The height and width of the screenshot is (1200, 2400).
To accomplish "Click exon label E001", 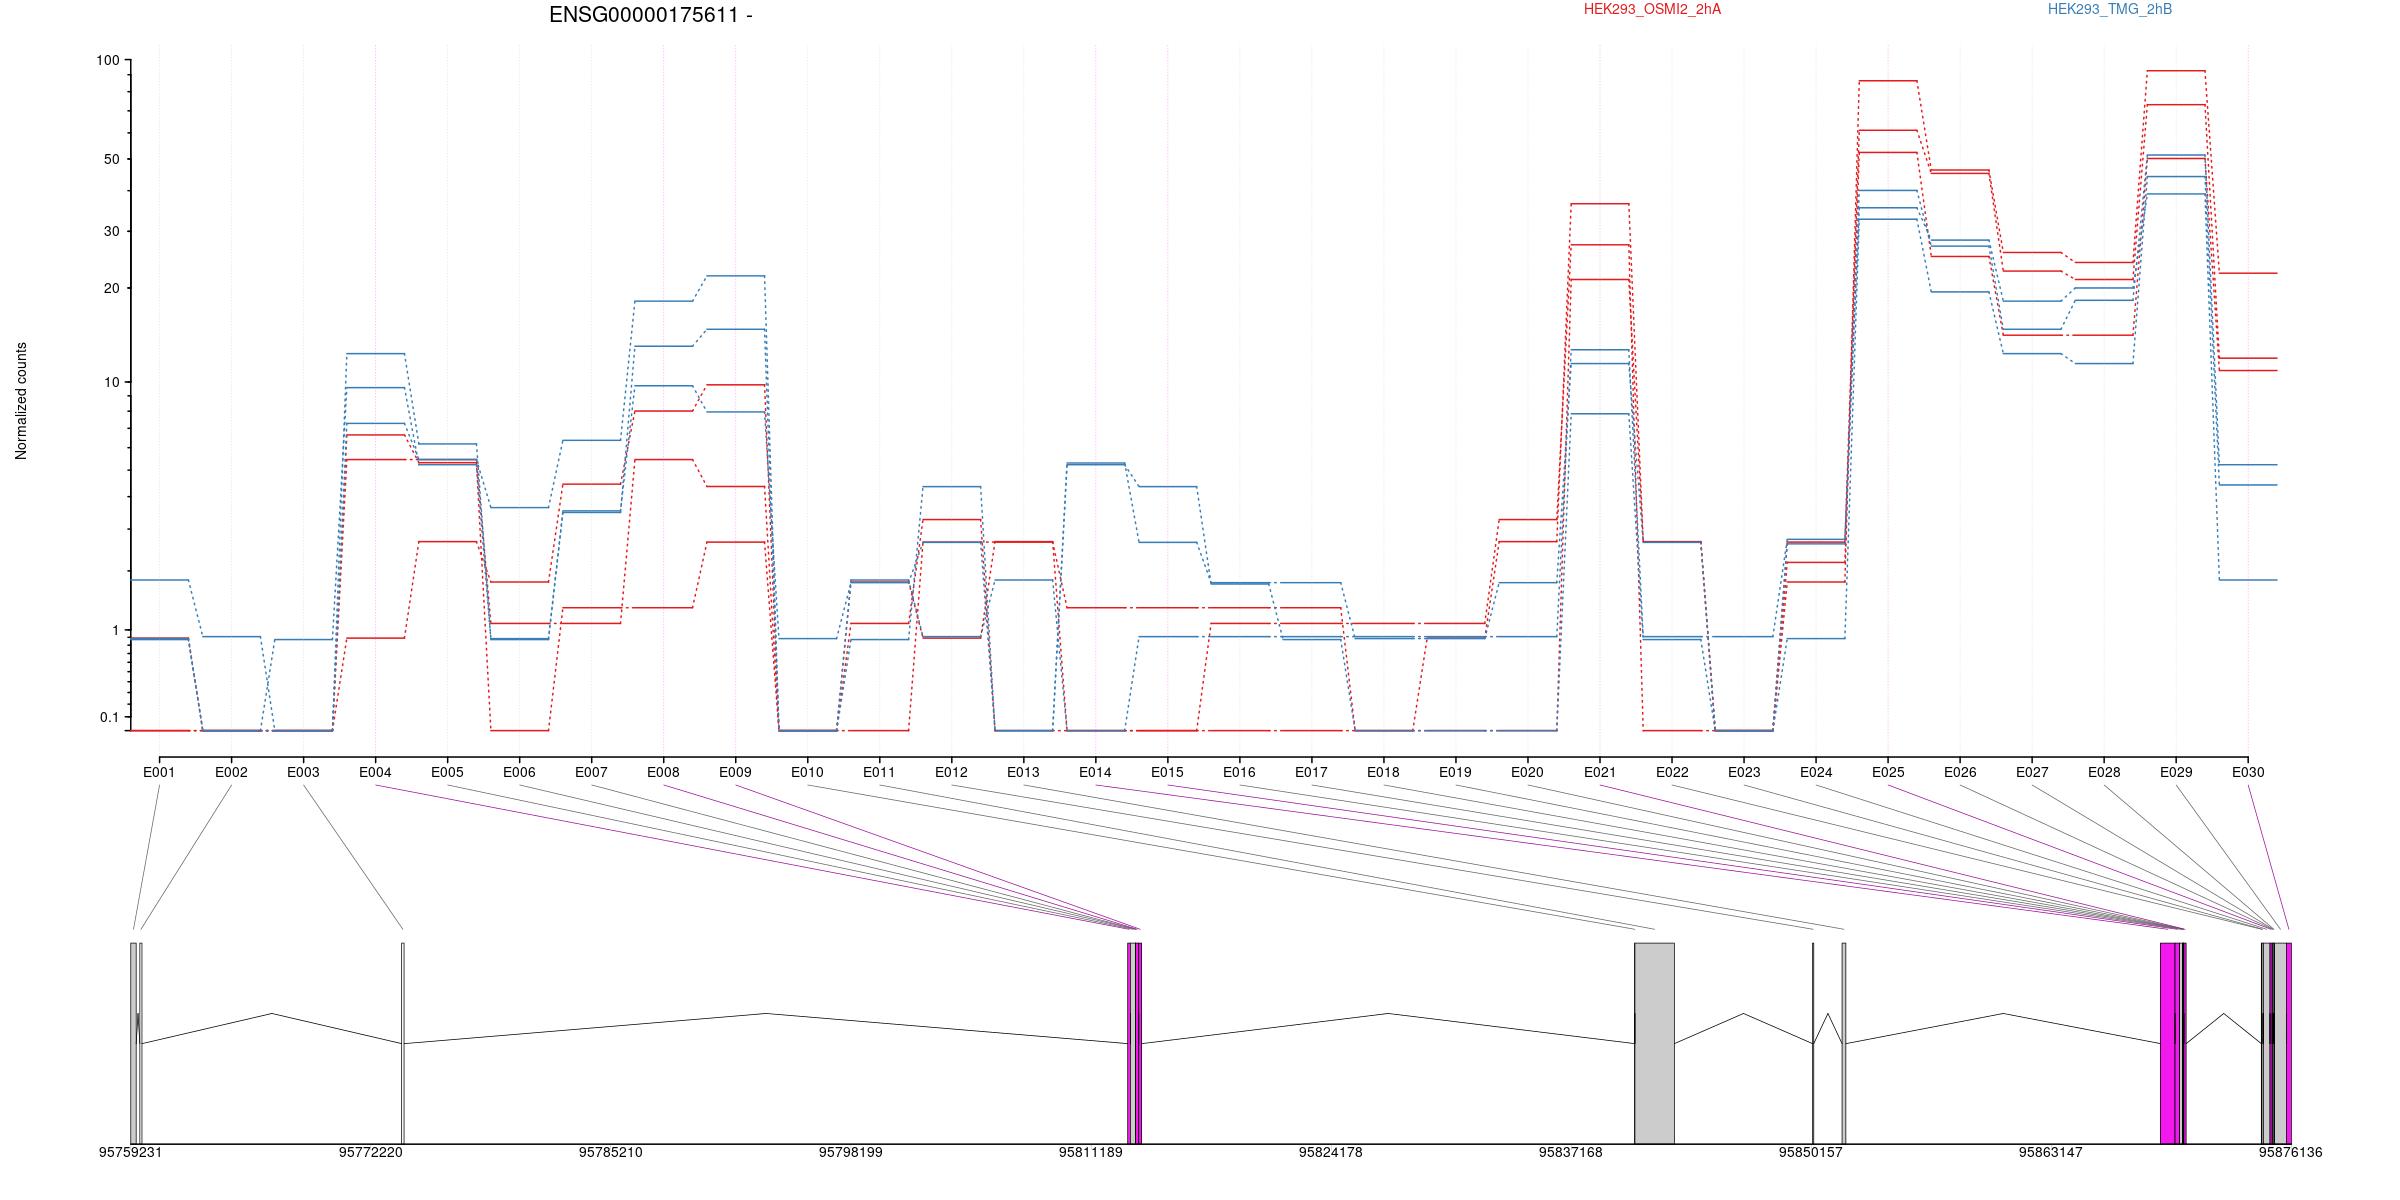I will pyautogui.click(x=159, y=772).
